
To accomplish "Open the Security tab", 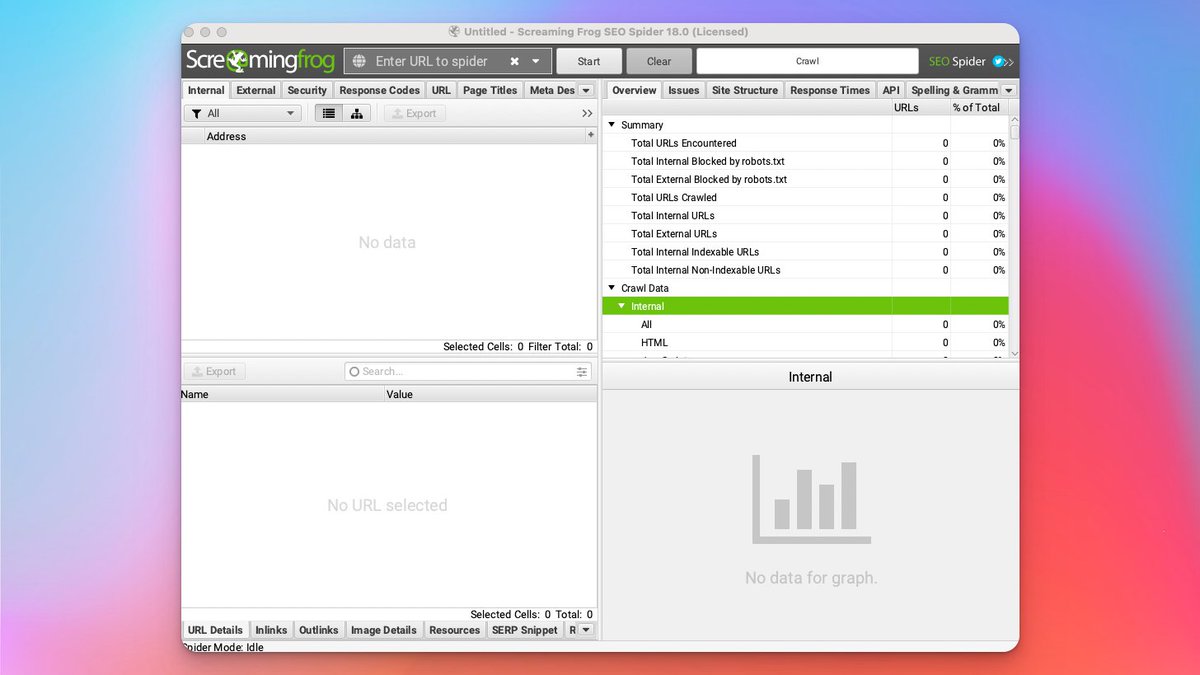I will point(307,90).
